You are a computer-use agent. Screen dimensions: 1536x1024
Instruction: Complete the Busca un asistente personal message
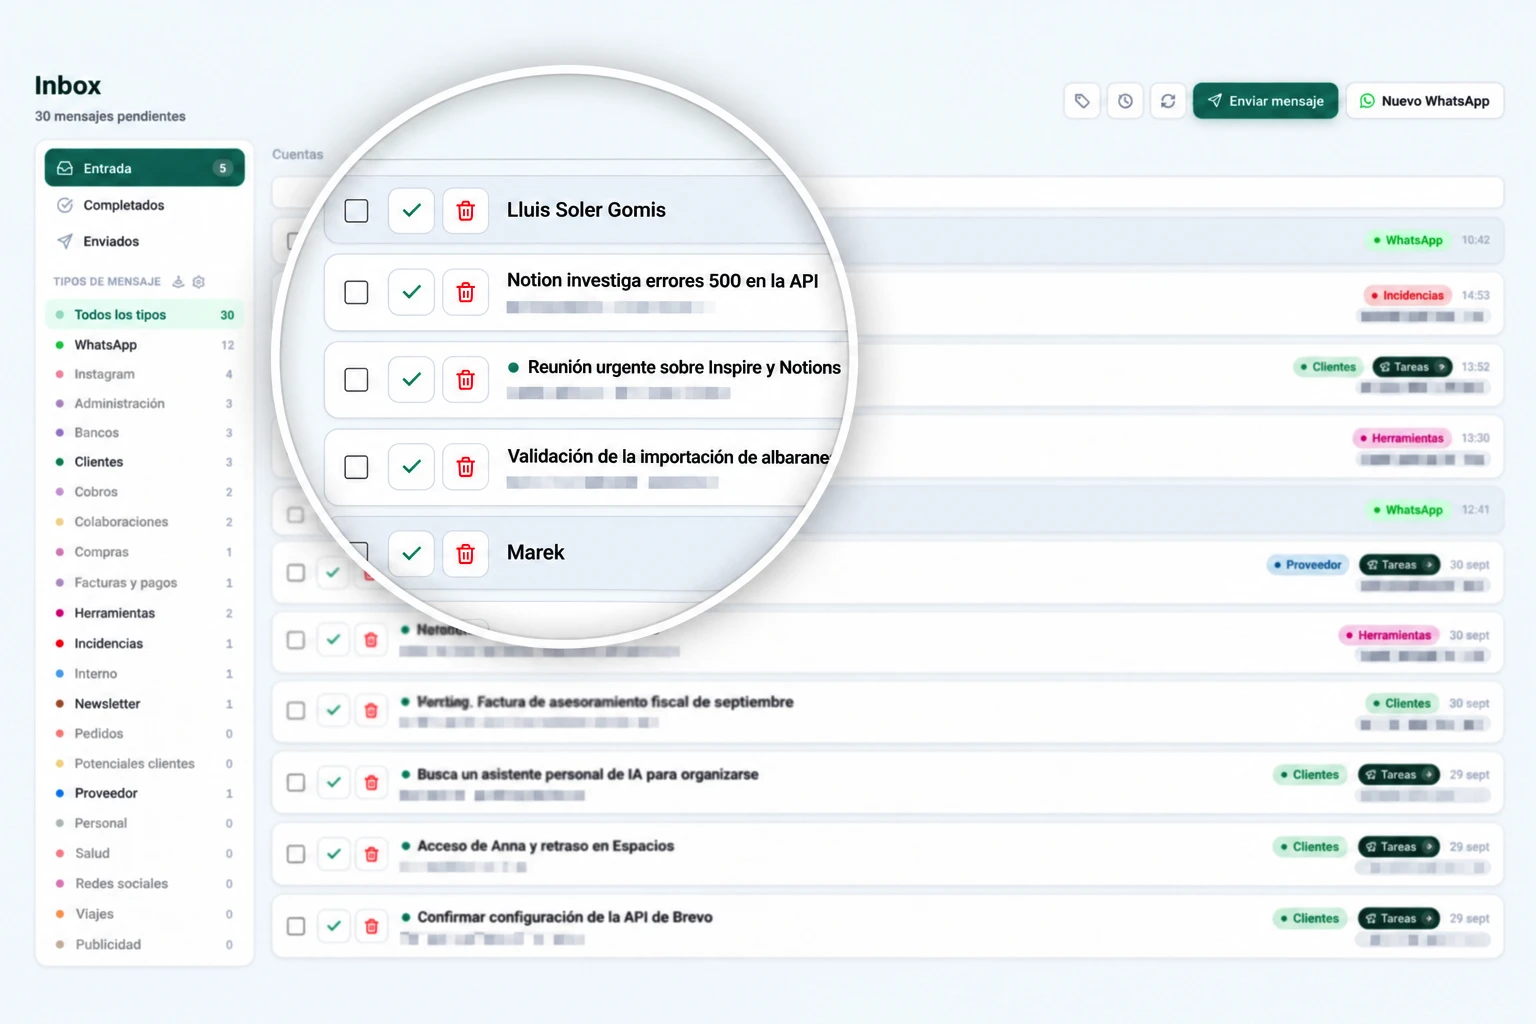(334, 782)
